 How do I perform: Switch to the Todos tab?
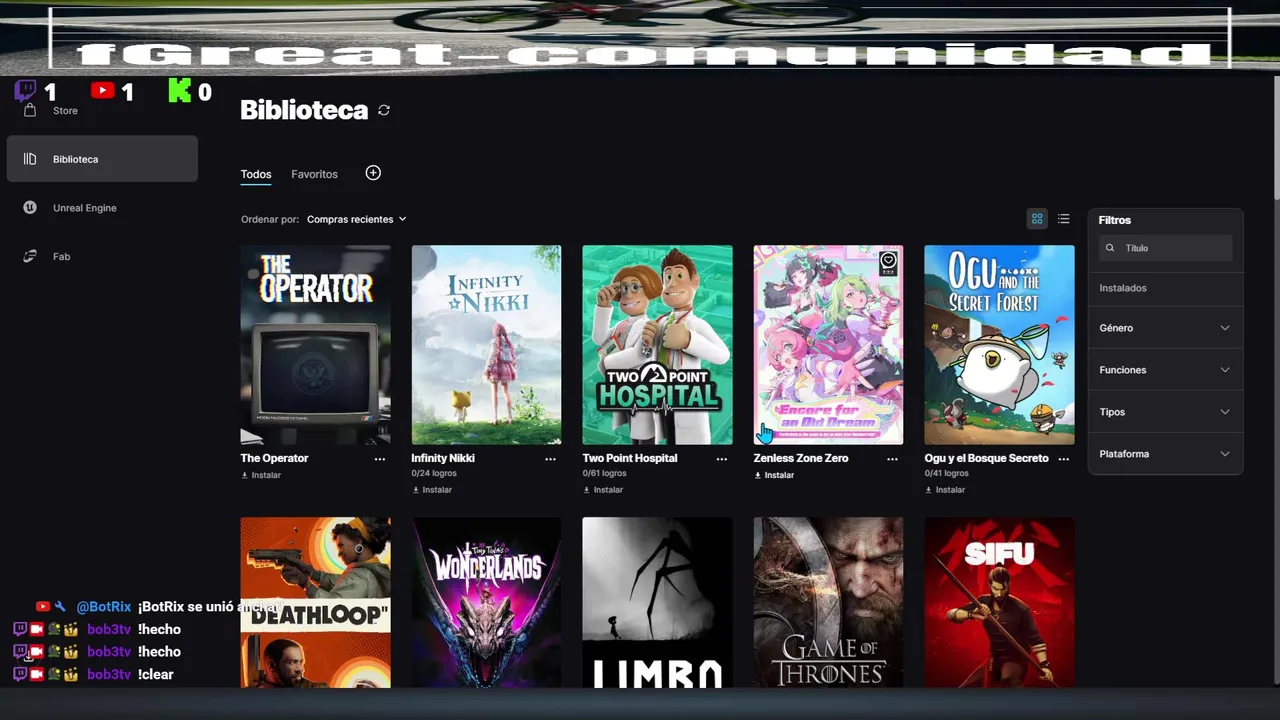coord(256,174)
